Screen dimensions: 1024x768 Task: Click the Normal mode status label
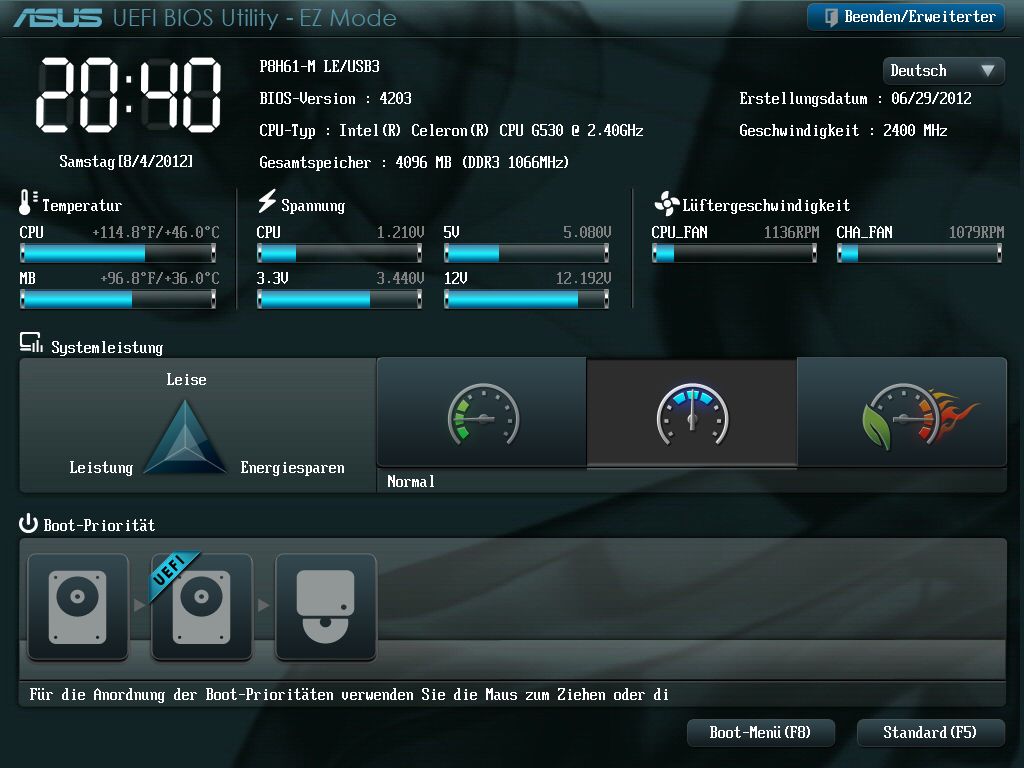[411, 482]
